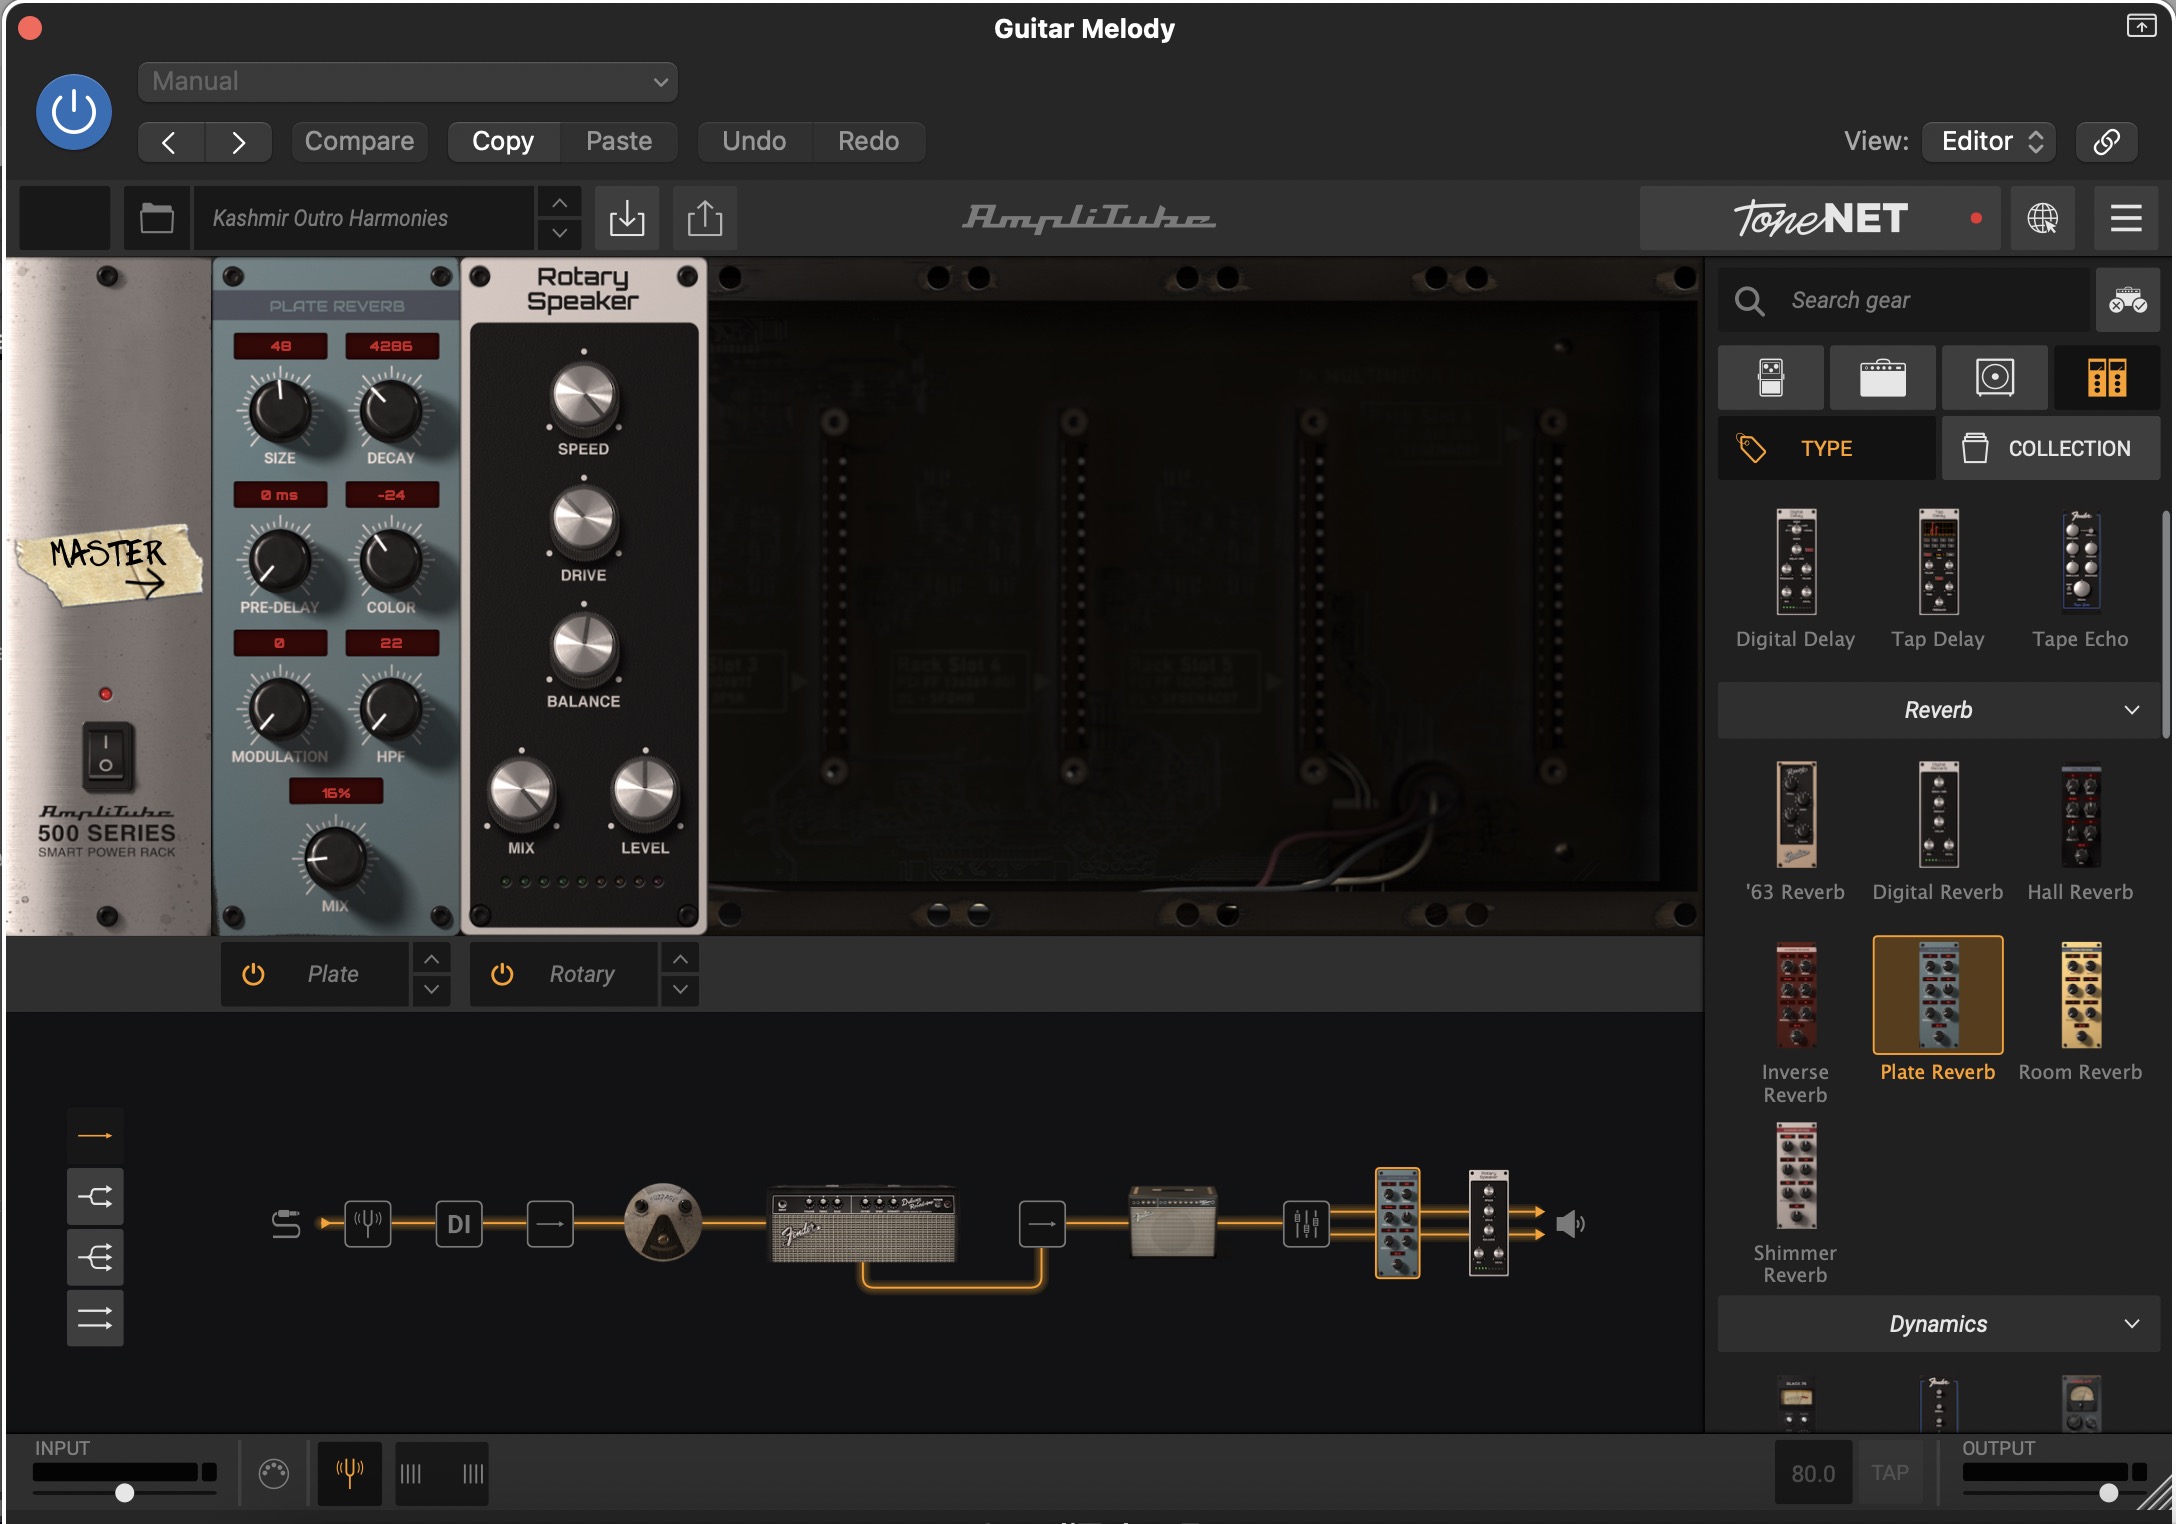Switch to the TYPE filter tab
This screenshot has width=2176, height=1524.
(1826, 448)
